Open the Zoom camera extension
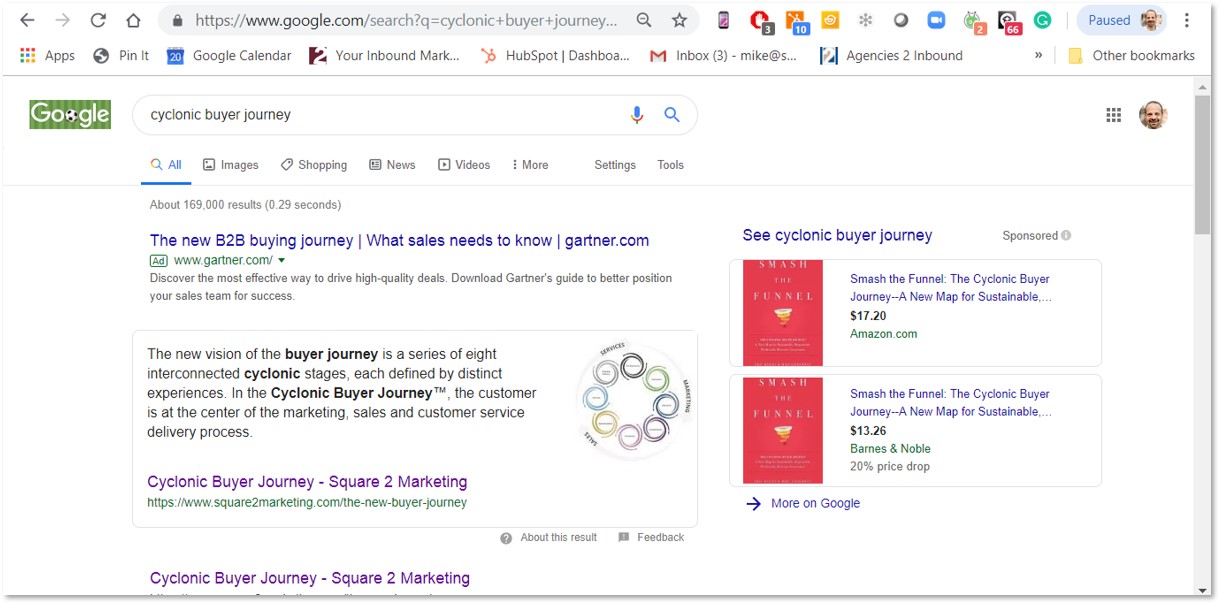Image resolution: width=1220 pixels, height=604 pixels. (x=936, y=20)
